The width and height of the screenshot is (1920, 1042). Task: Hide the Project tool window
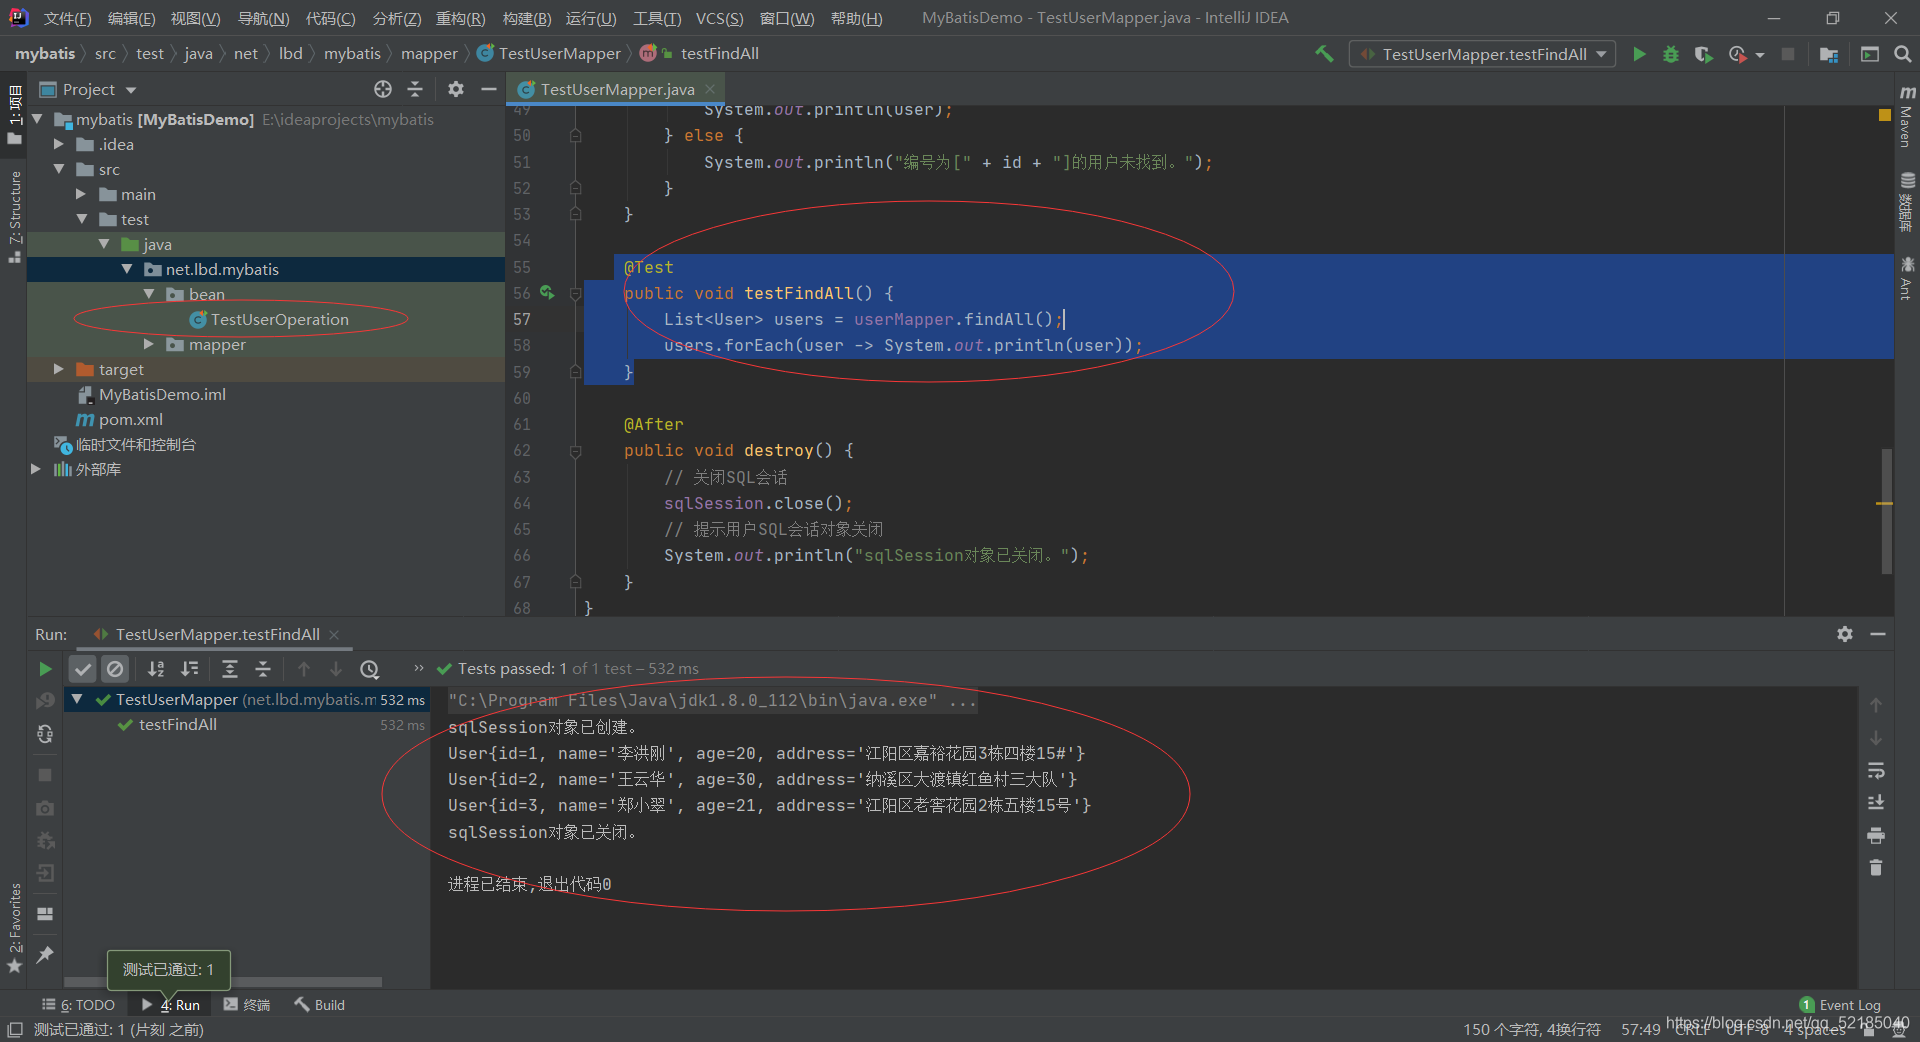[488, 89]
